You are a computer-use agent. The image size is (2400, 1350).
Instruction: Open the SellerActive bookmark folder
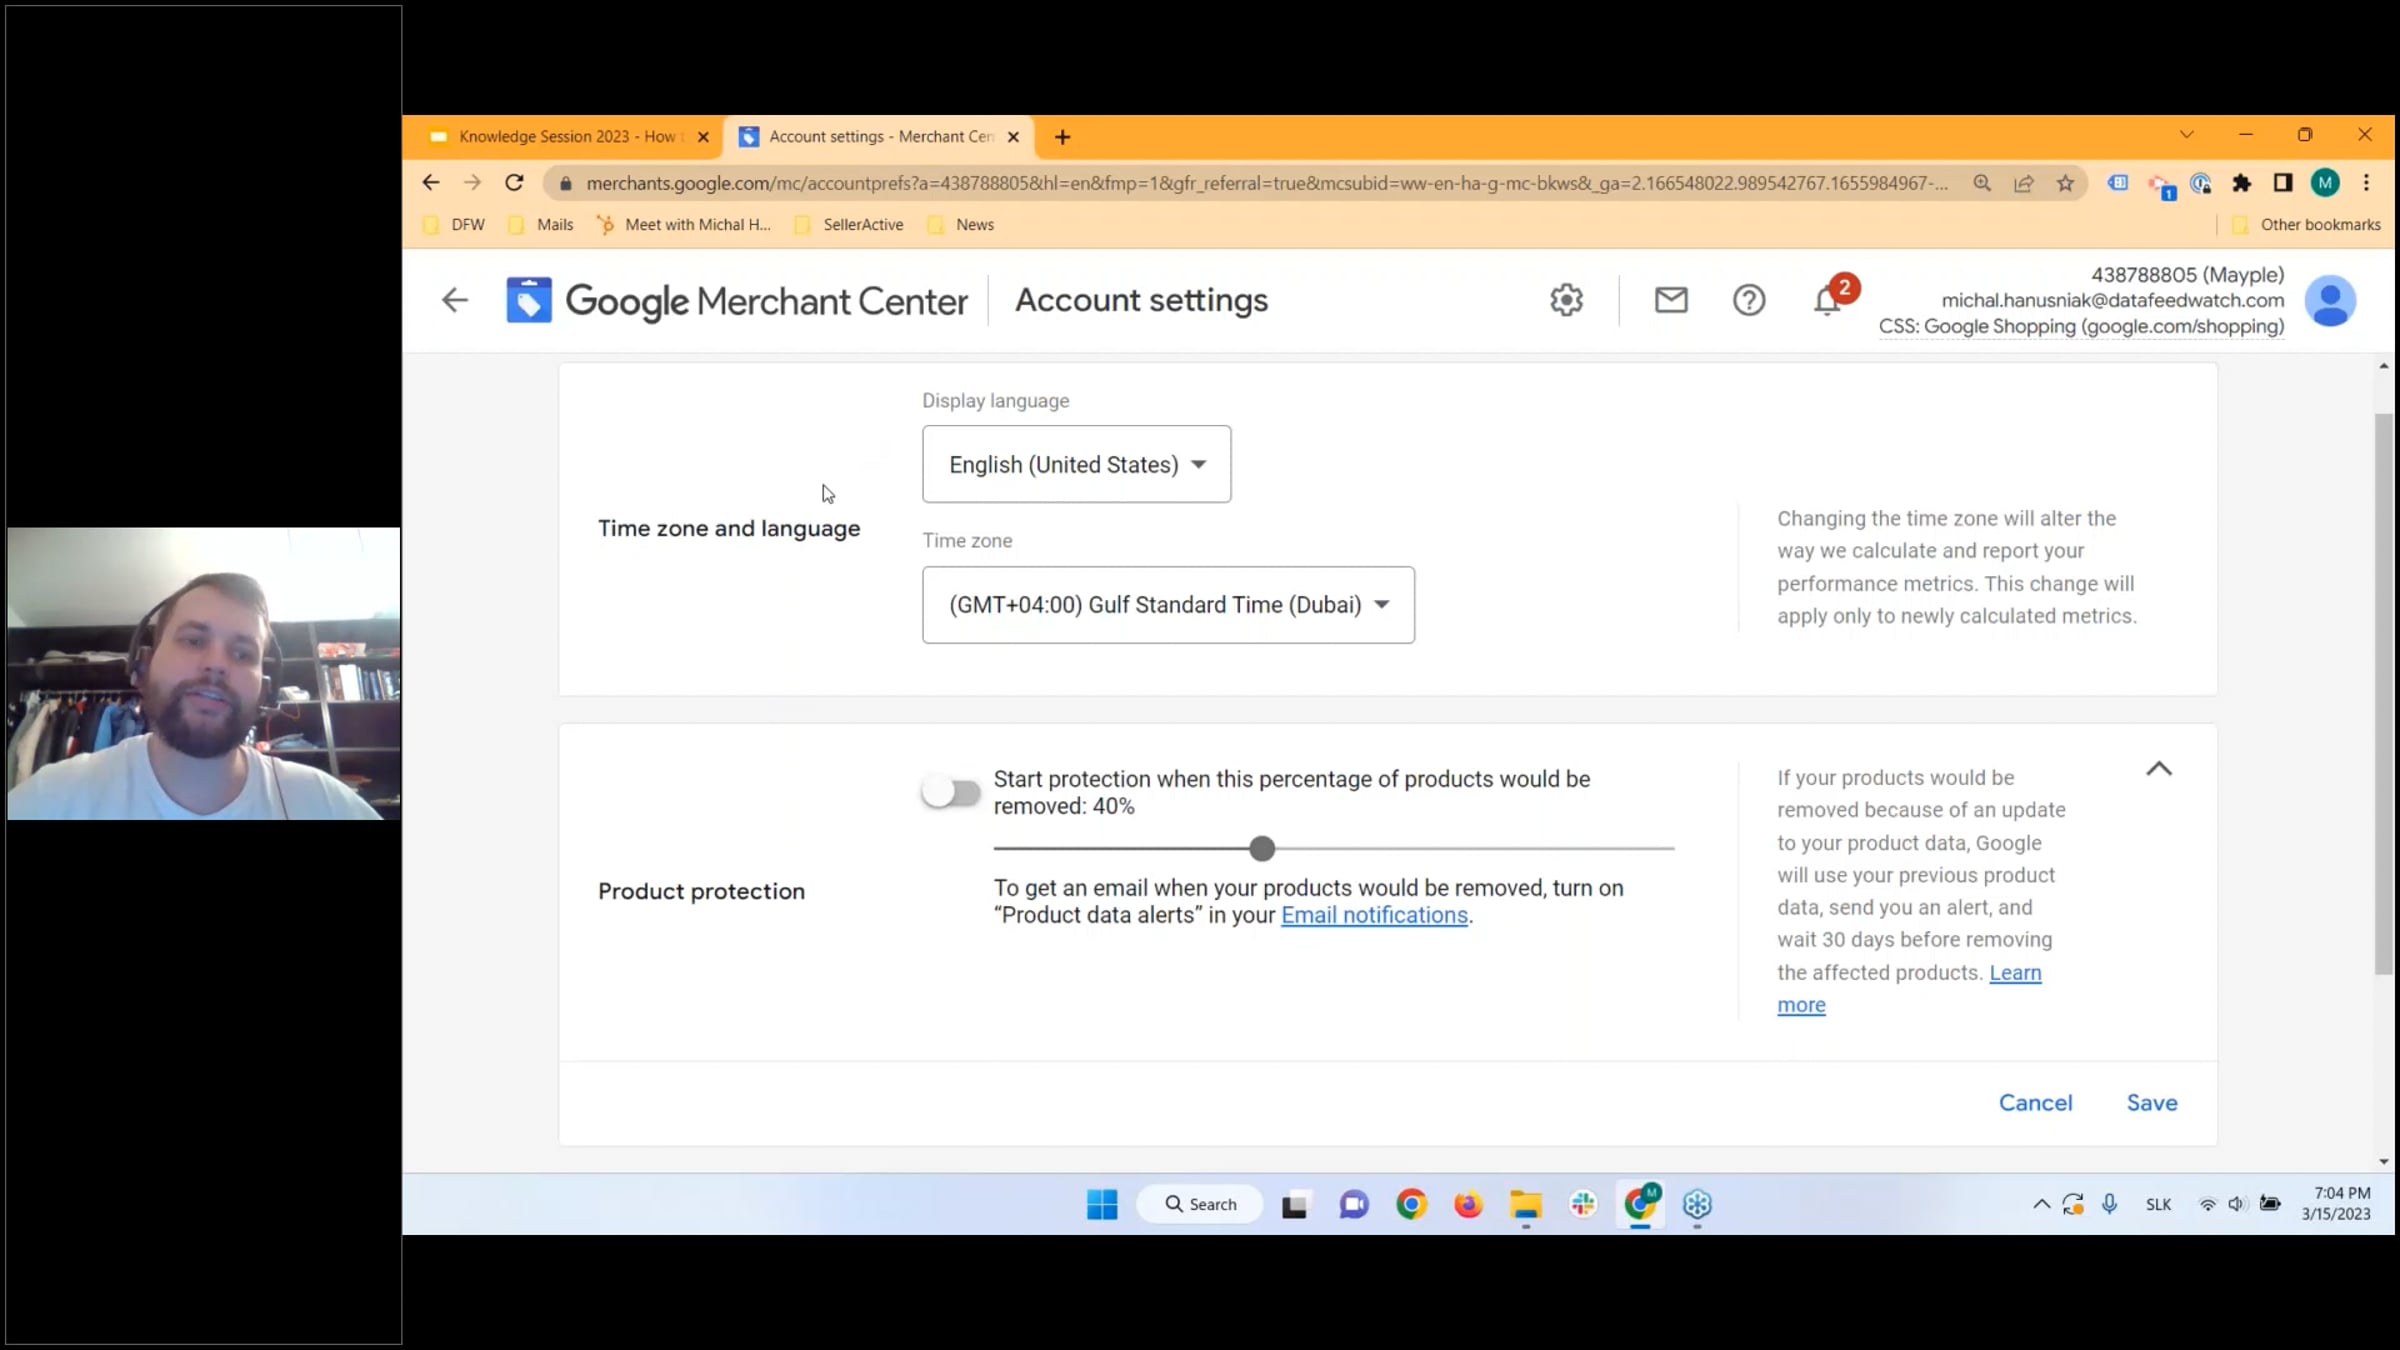click(x=849, y=224)
